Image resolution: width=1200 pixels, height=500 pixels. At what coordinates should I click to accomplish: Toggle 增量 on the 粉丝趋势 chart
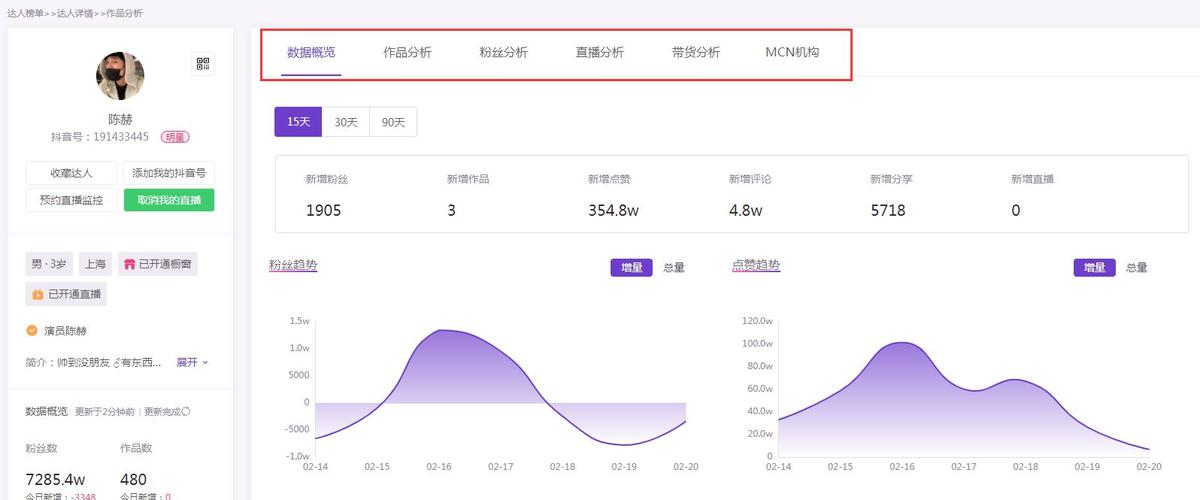[x=631, y=268]
